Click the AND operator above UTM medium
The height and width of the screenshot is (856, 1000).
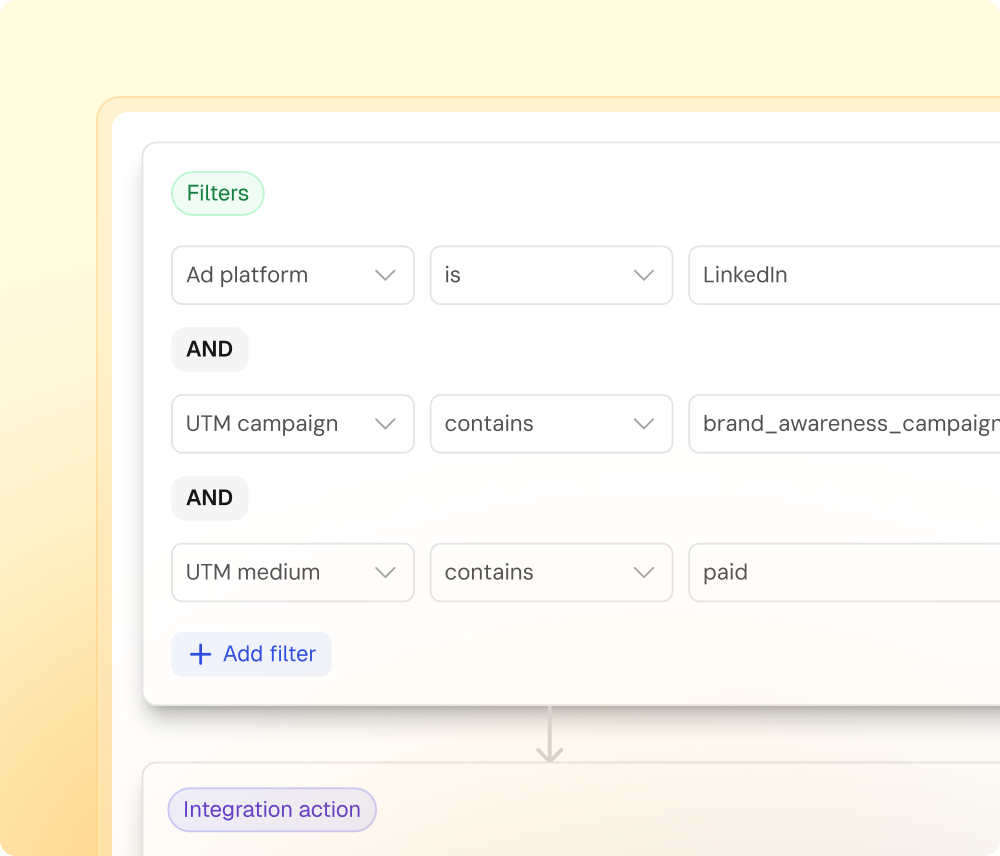coord(210,498)
